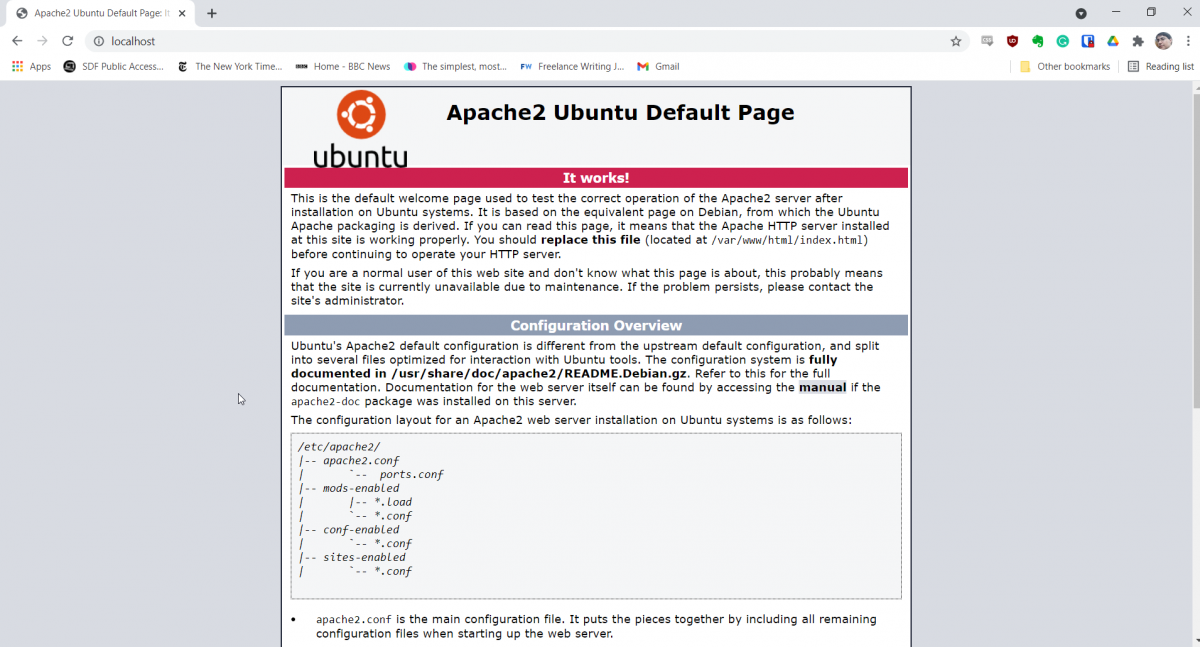View site information icon beside localhost
1200x647 pixels.
[98, 41]
